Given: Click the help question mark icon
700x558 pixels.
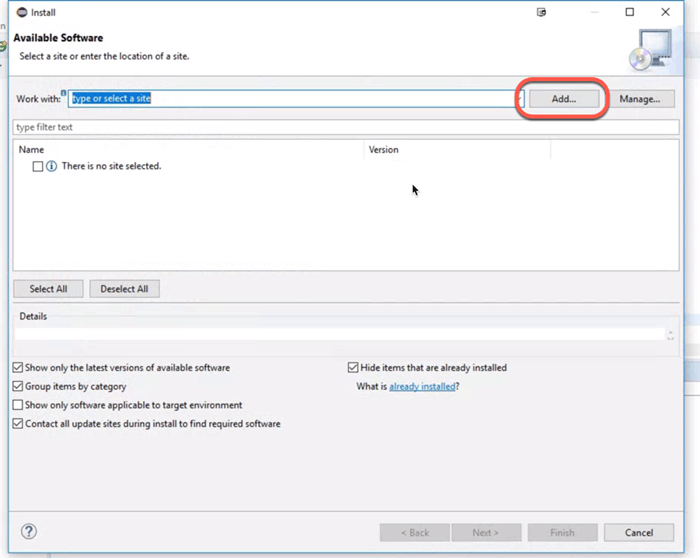Looking at the screenshot, I should click(29, 531).
